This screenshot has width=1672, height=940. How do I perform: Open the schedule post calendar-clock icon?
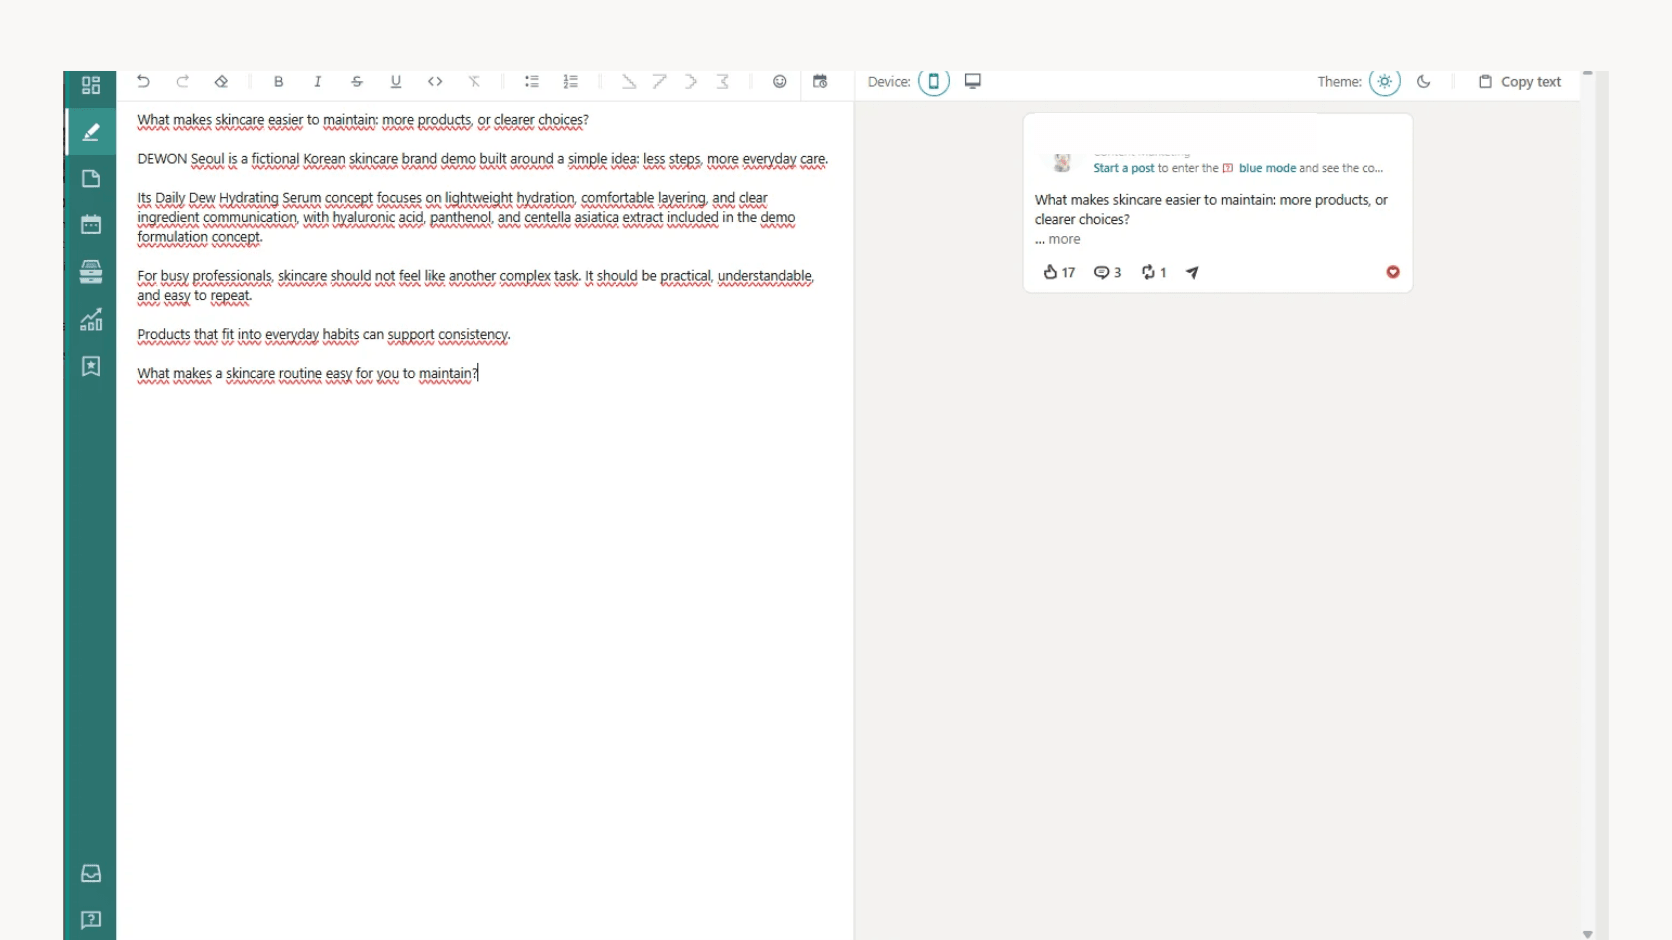pyautogui.click(x=820, y=82)
